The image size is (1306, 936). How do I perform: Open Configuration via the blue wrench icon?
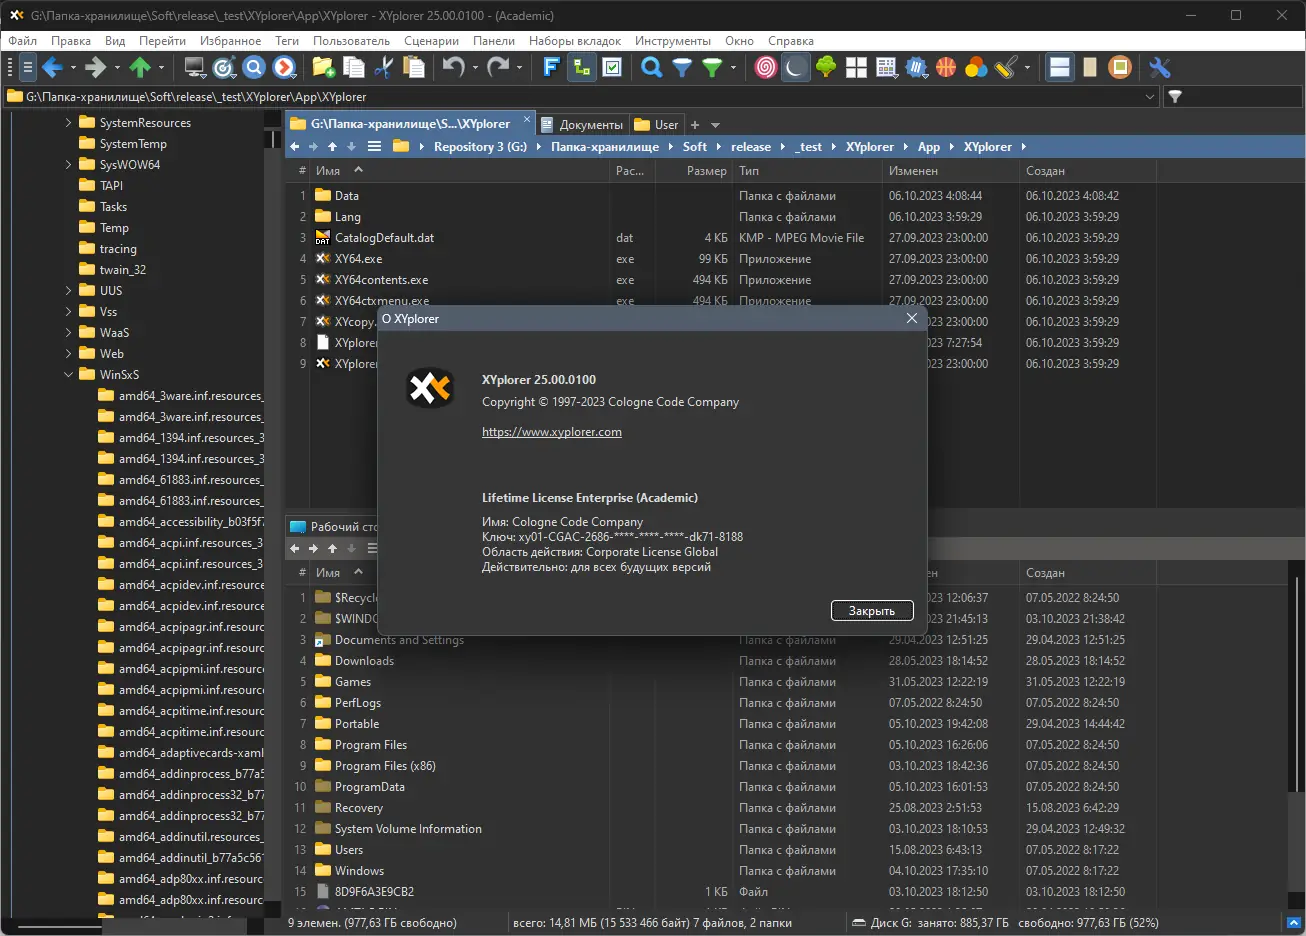[x=1159, y=68]
